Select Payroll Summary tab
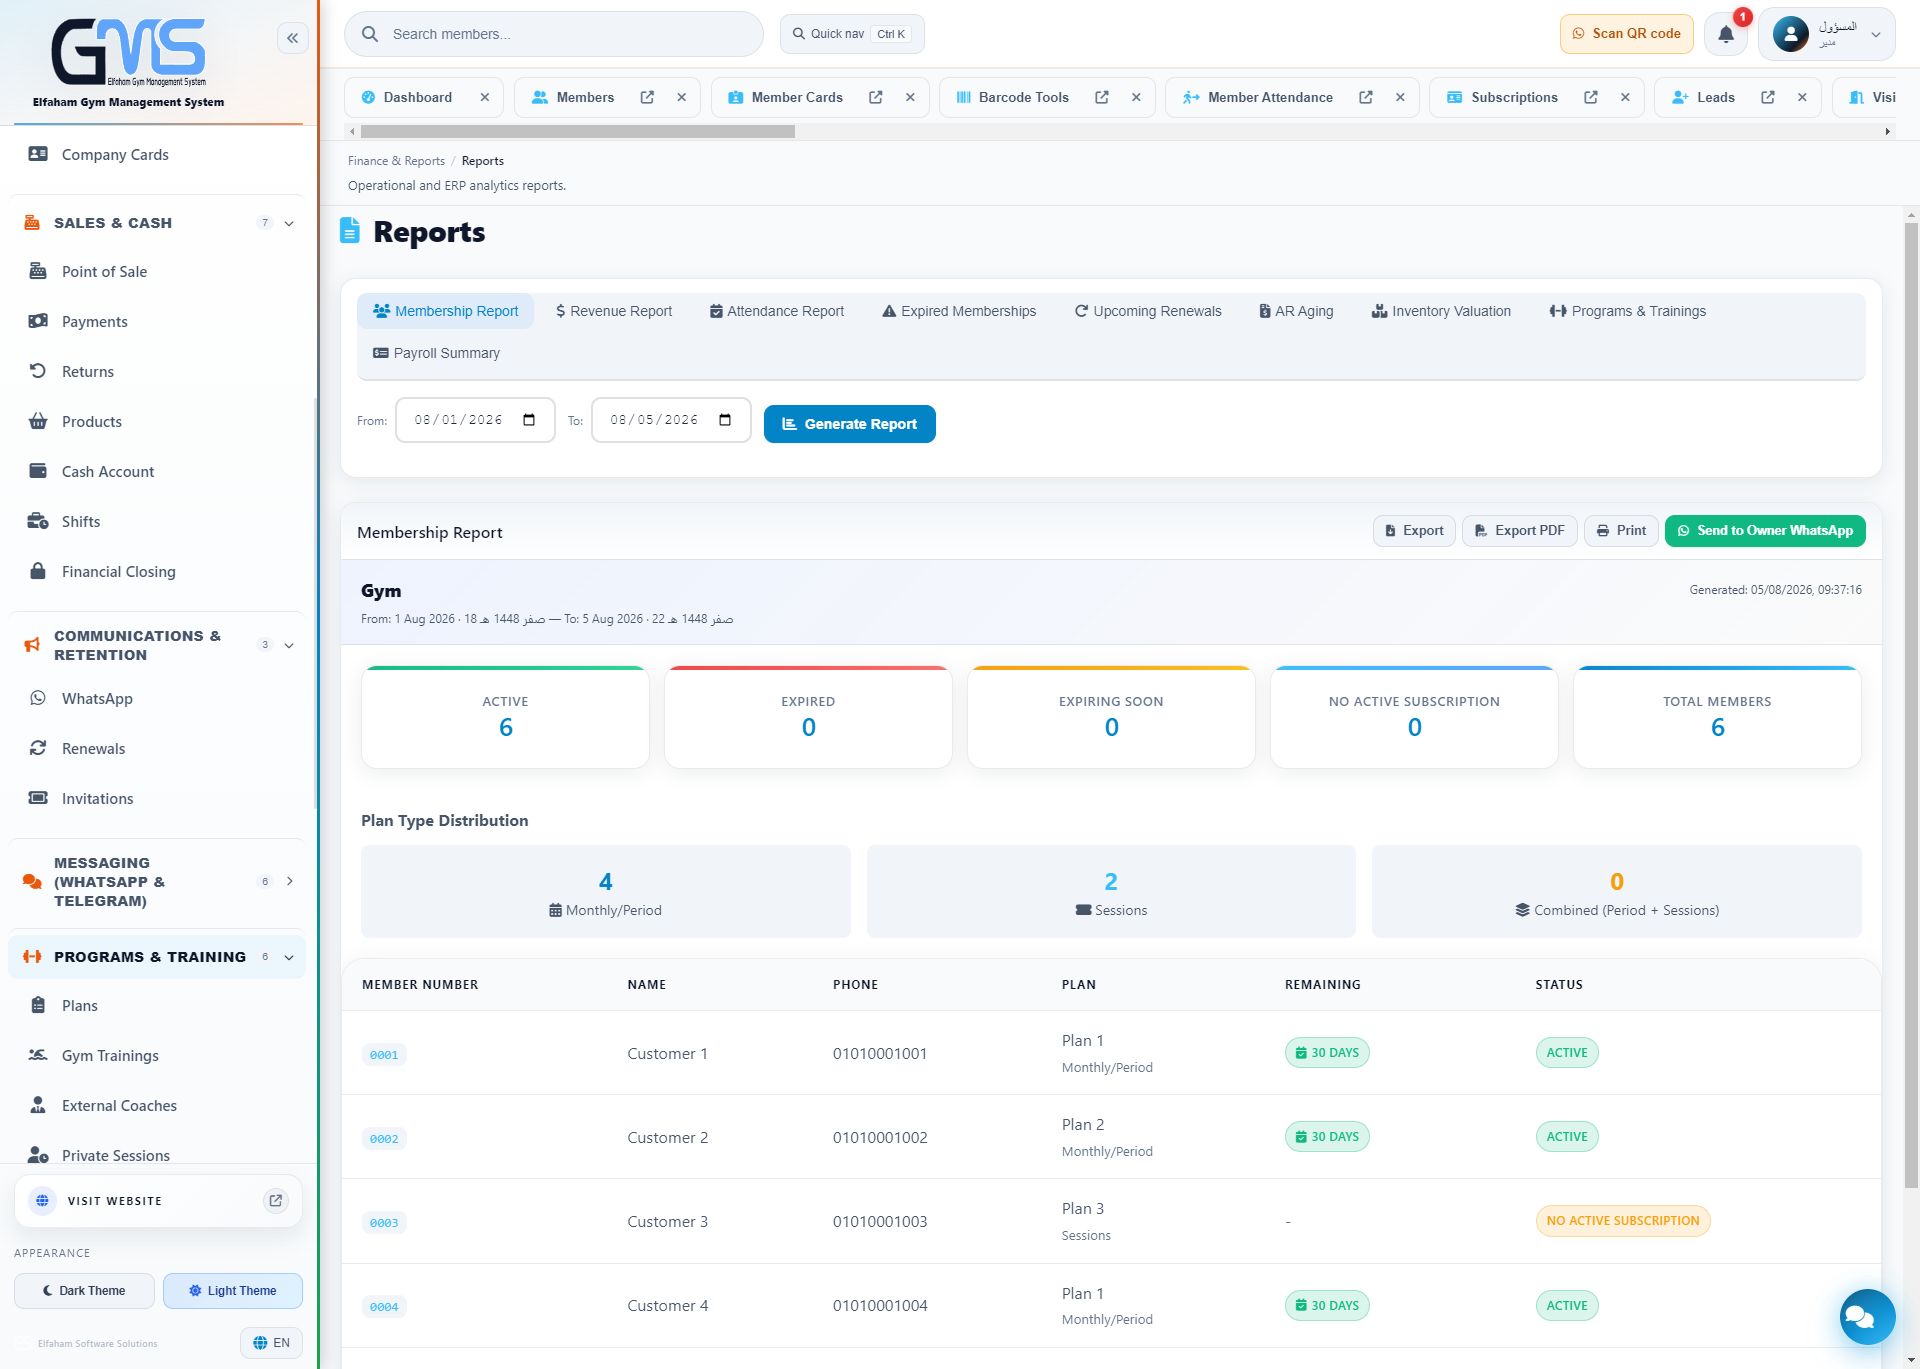This screenshot has height=1369, width=1920. pos(436,353)
